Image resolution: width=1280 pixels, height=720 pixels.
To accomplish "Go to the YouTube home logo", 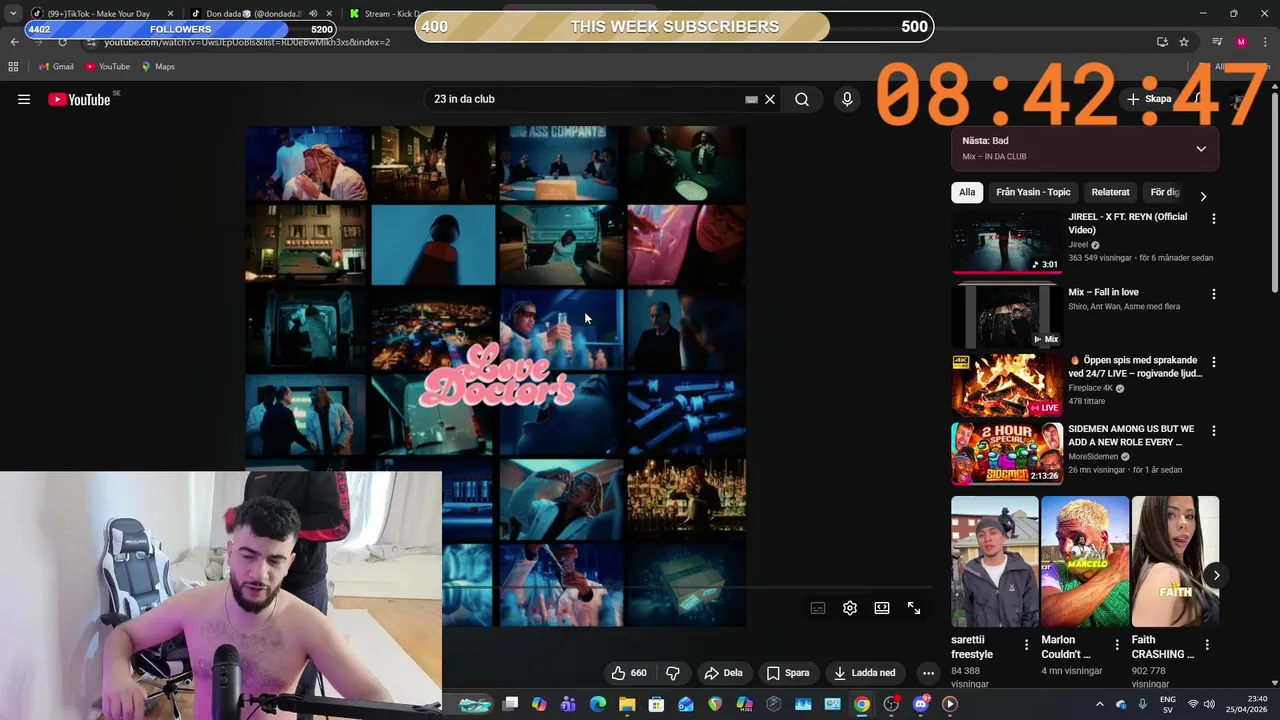I will pyautogui.click(x=79, y=99).
